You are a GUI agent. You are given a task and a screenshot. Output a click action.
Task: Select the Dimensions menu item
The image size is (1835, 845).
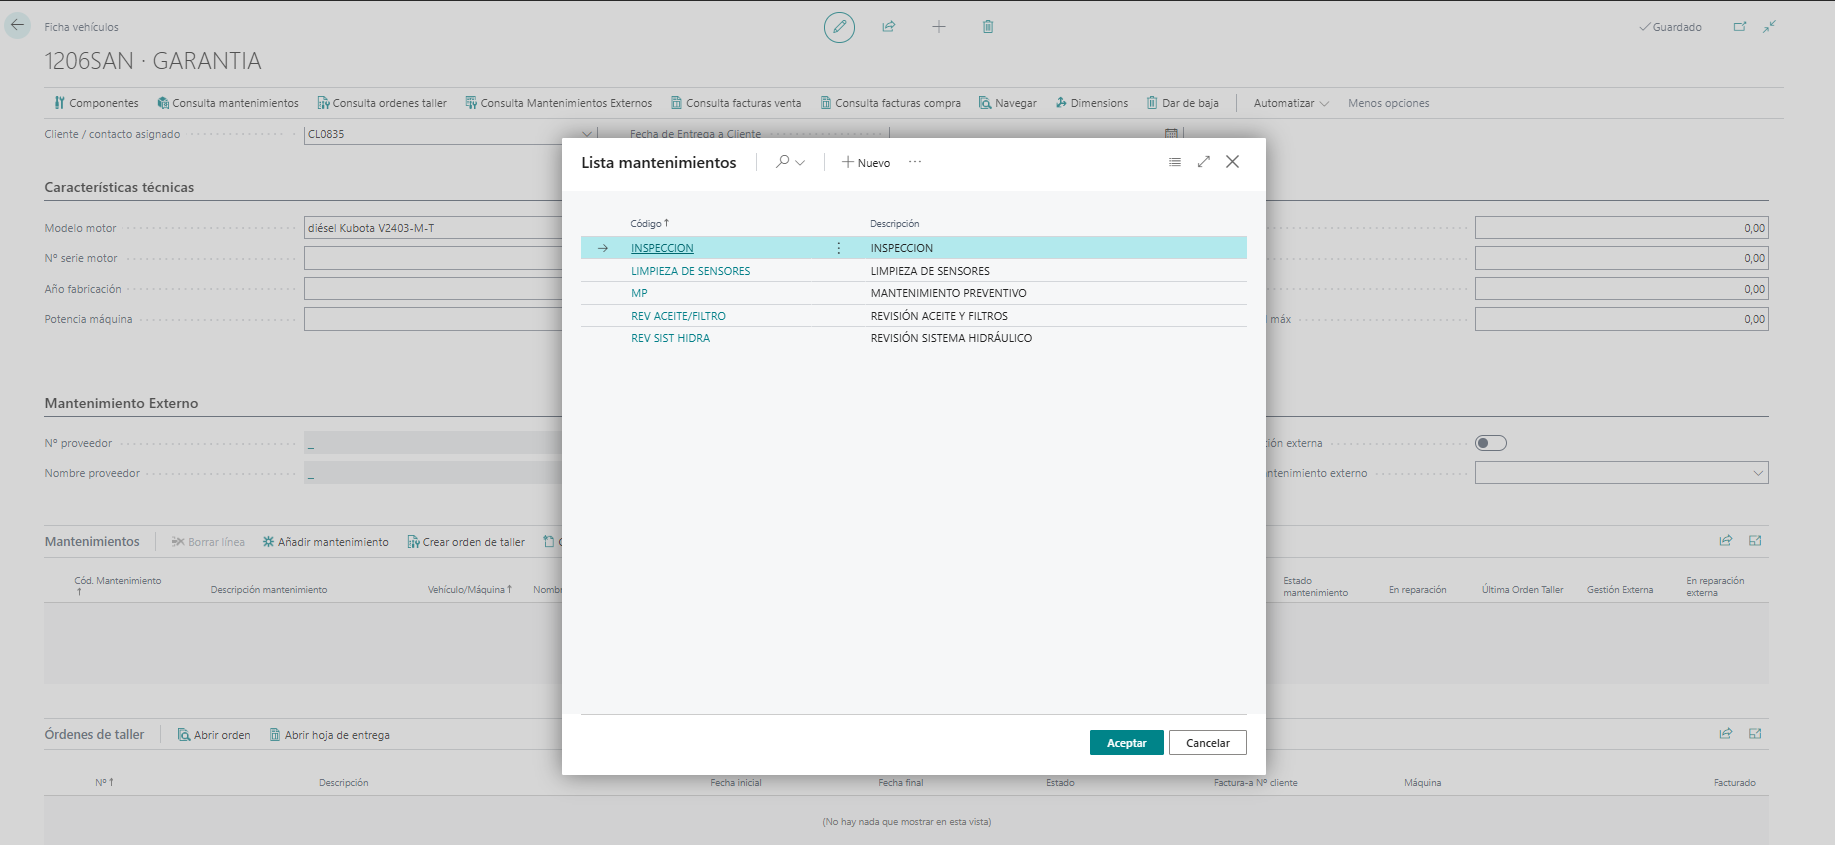(x=1091, y=103)
